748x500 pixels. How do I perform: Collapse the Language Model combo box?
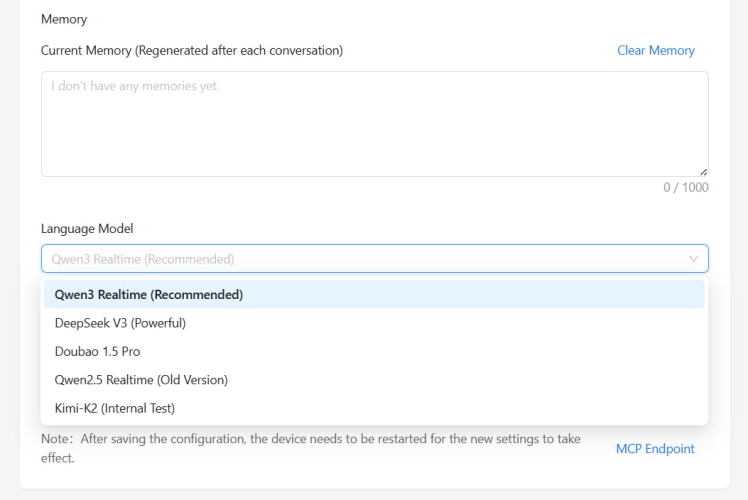pyautogui.click(x=374, y=259)
